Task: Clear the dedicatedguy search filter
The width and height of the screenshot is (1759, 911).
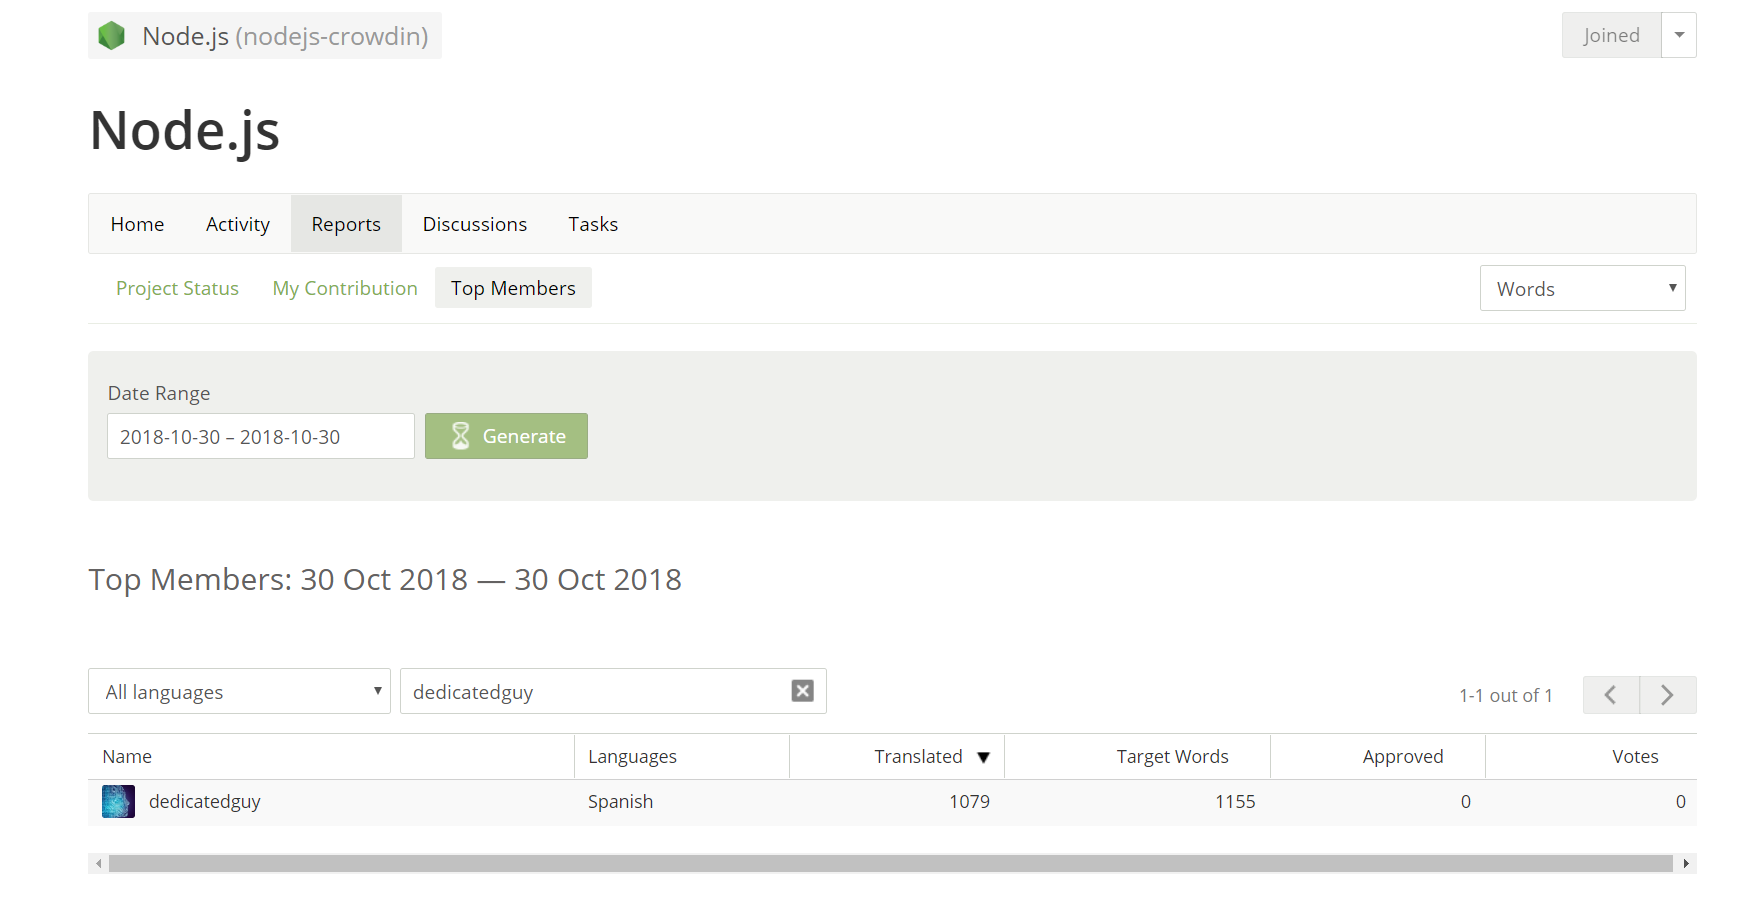Action: point(802,691)
